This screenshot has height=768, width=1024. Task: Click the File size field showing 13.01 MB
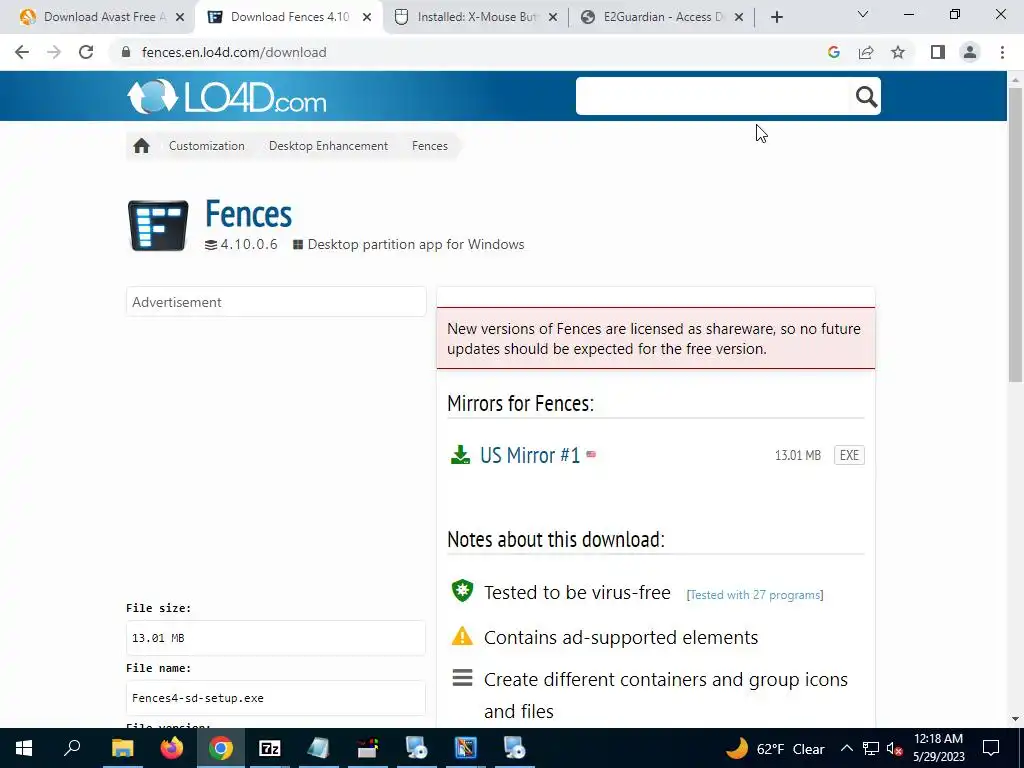point(276,638)
